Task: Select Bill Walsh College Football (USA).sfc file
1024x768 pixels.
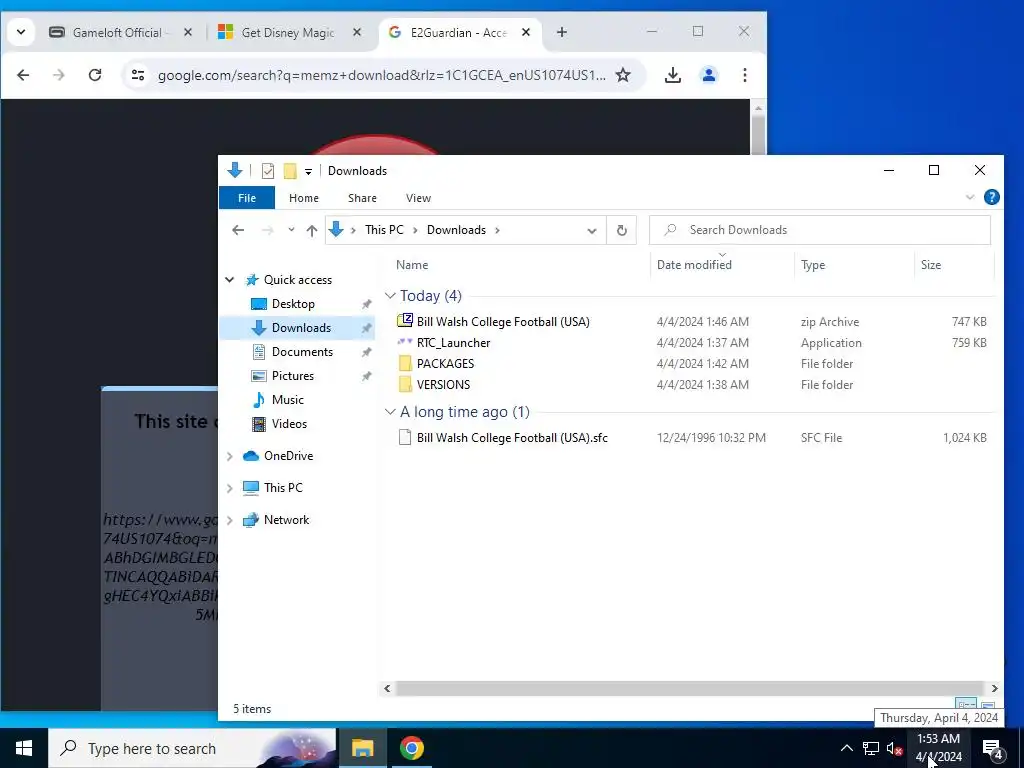Action: (x=512, y=438)
